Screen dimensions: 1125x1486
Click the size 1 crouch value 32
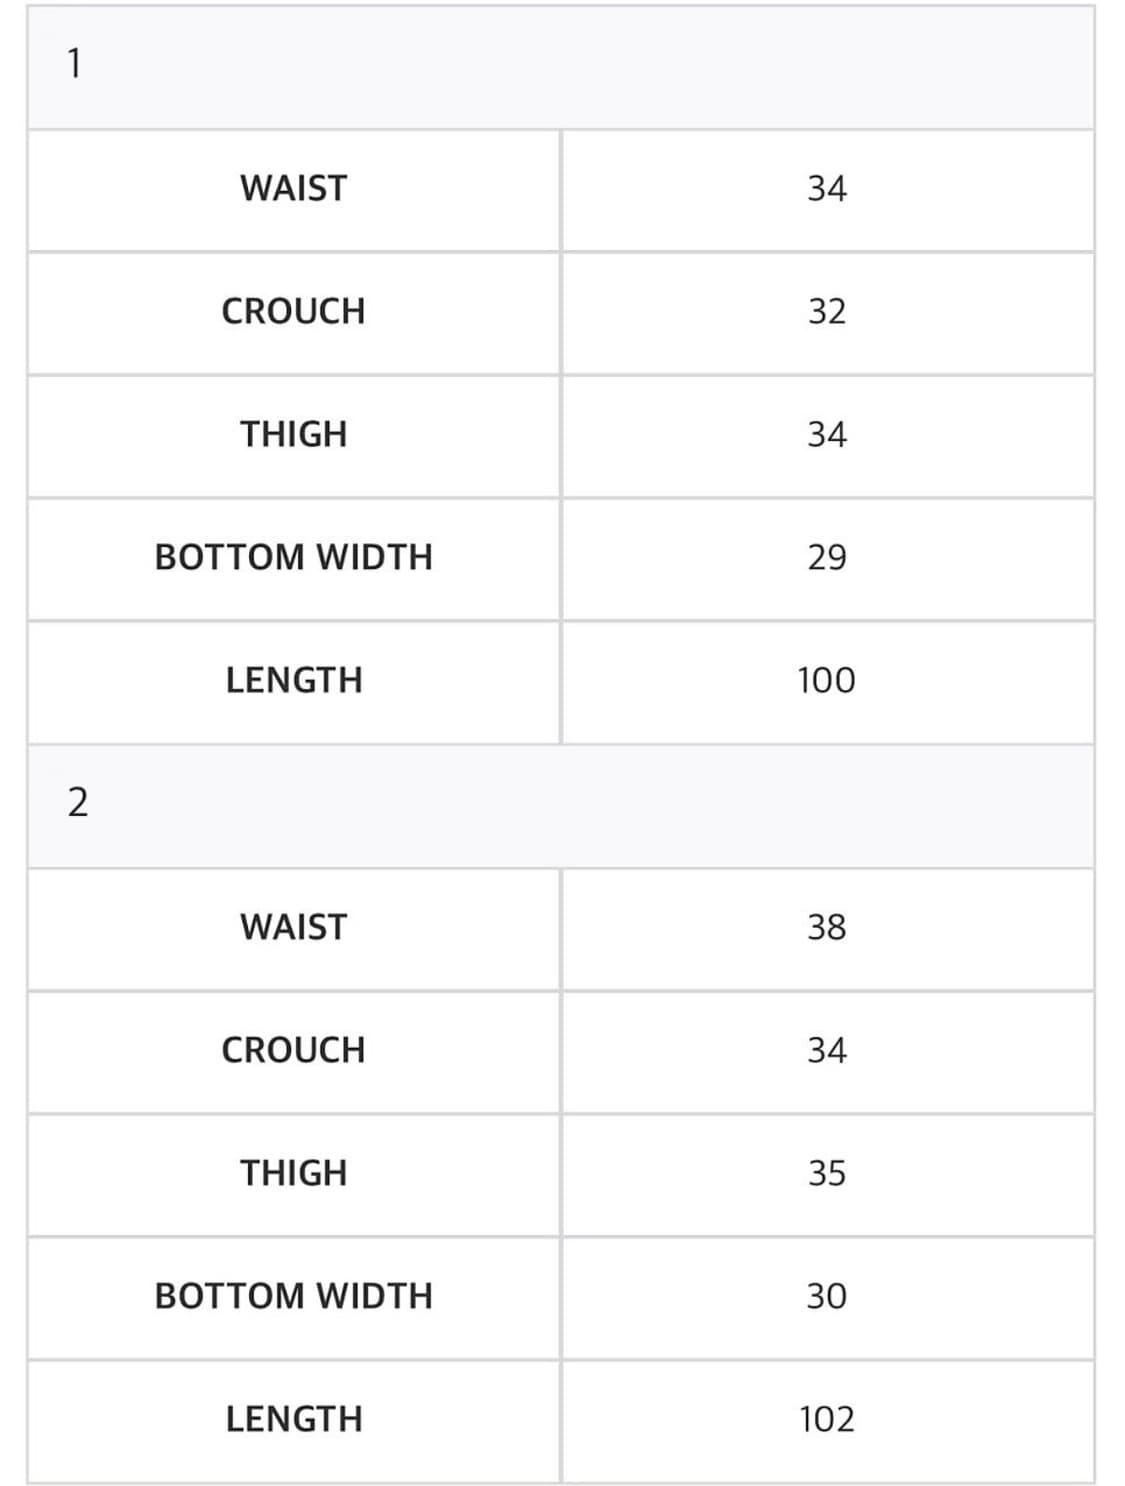point(827,312)
